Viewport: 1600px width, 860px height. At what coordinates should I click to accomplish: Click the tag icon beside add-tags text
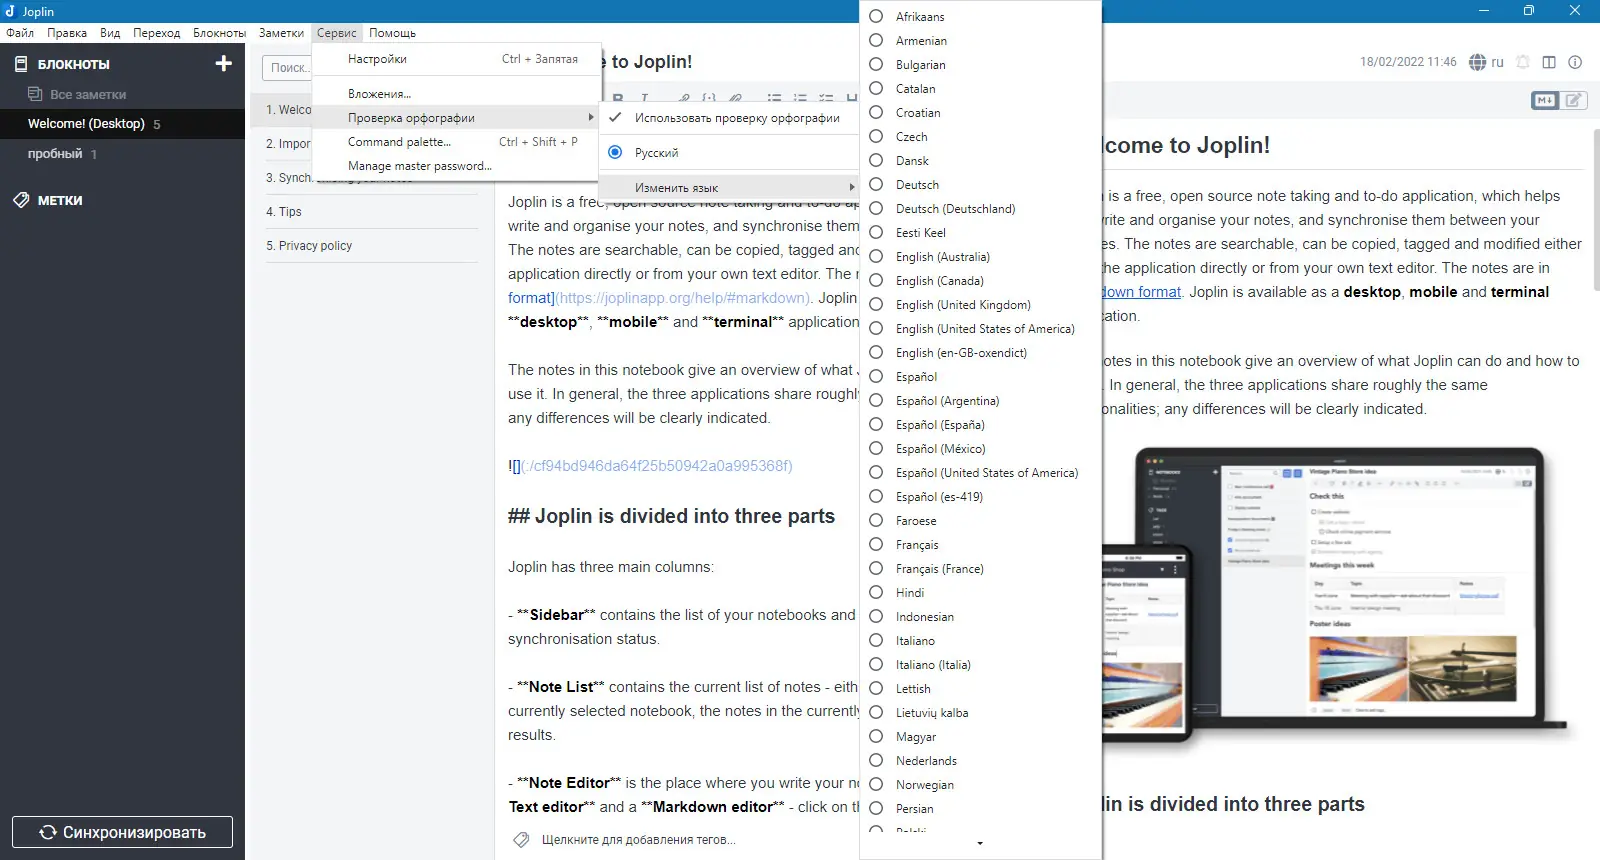pos(521,840)
